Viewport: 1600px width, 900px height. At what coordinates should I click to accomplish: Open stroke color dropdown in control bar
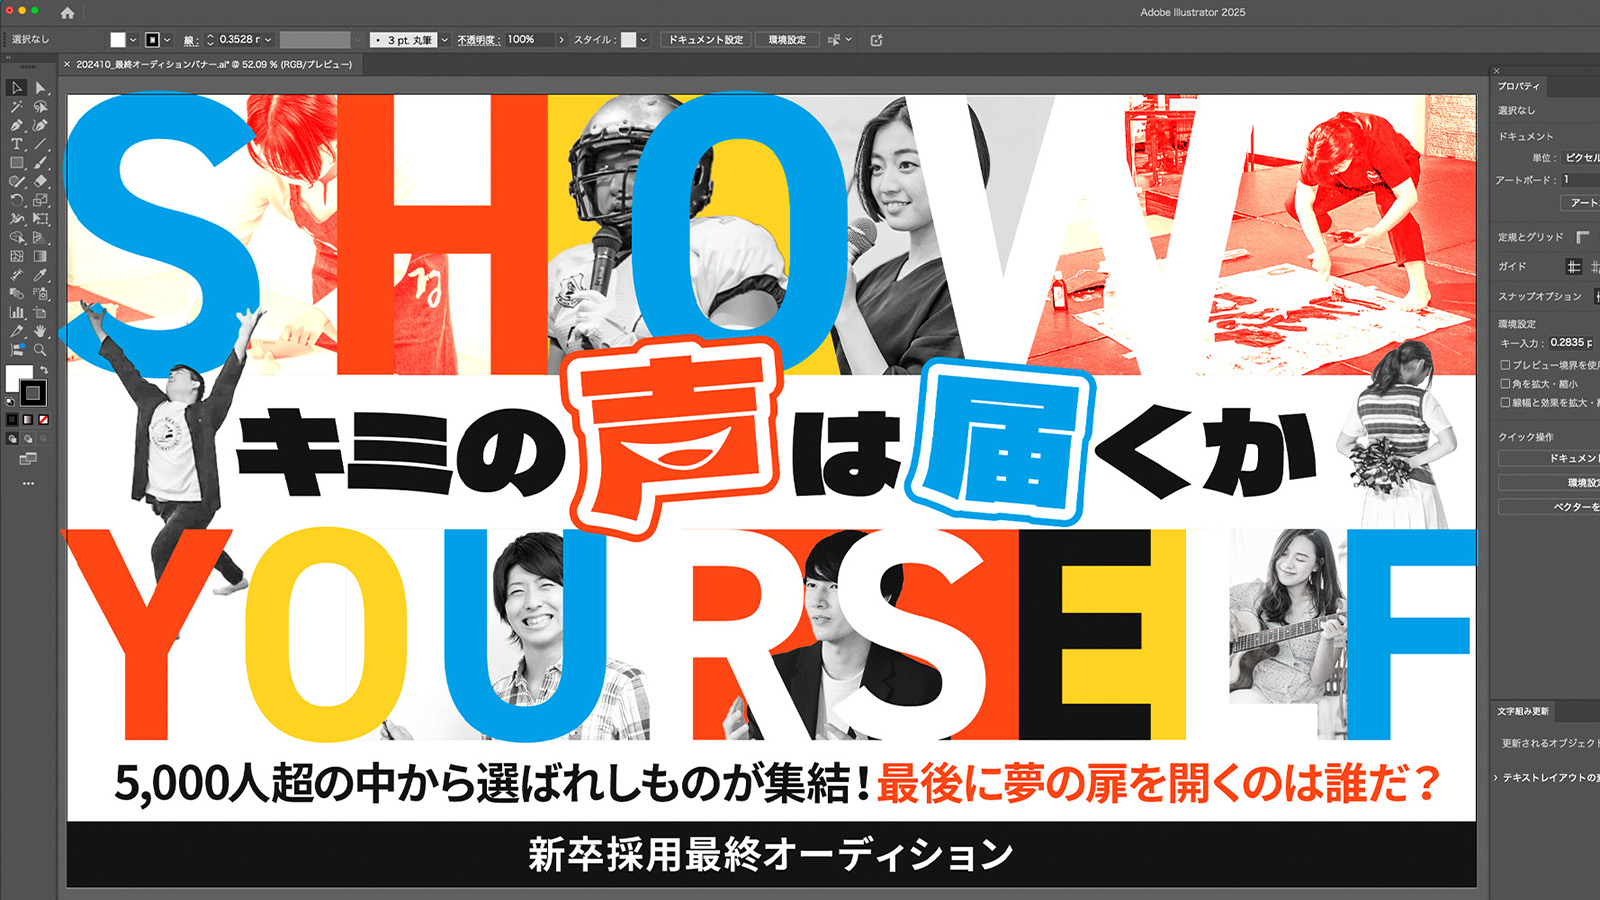167,40
